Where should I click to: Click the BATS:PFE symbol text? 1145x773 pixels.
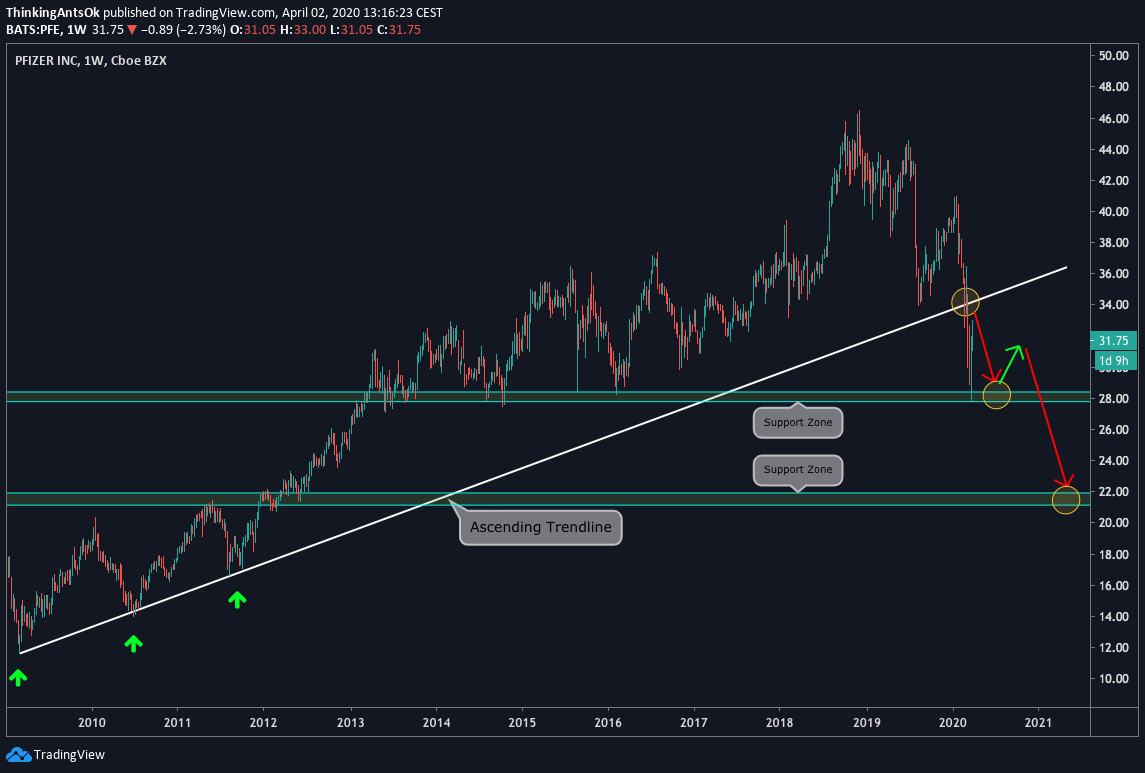click(34, 30)
